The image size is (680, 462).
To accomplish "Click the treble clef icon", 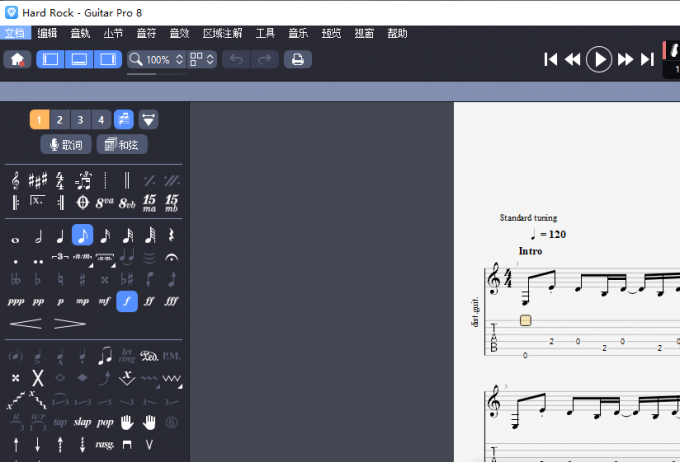I will click(16, 180).
